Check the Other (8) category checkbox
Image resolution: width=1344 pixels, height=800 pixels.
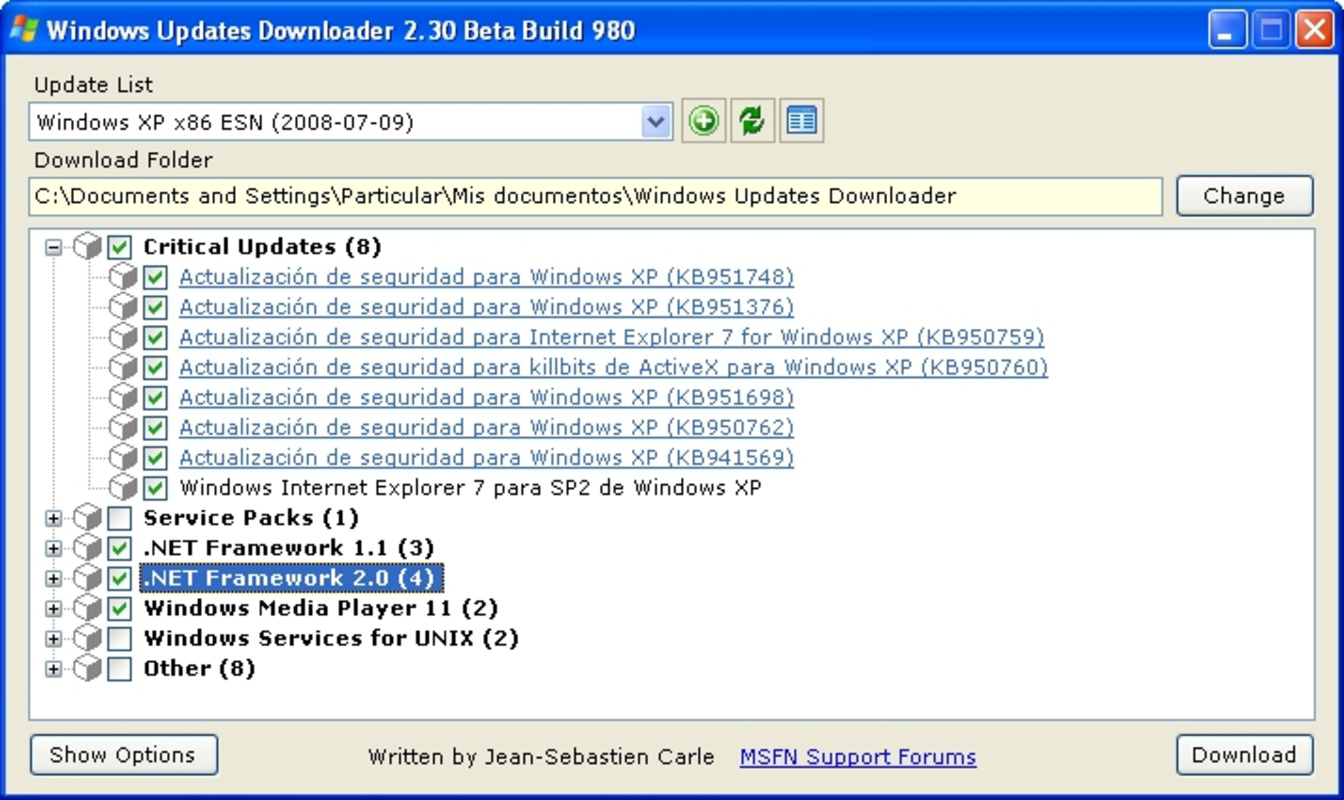point(119,668)
